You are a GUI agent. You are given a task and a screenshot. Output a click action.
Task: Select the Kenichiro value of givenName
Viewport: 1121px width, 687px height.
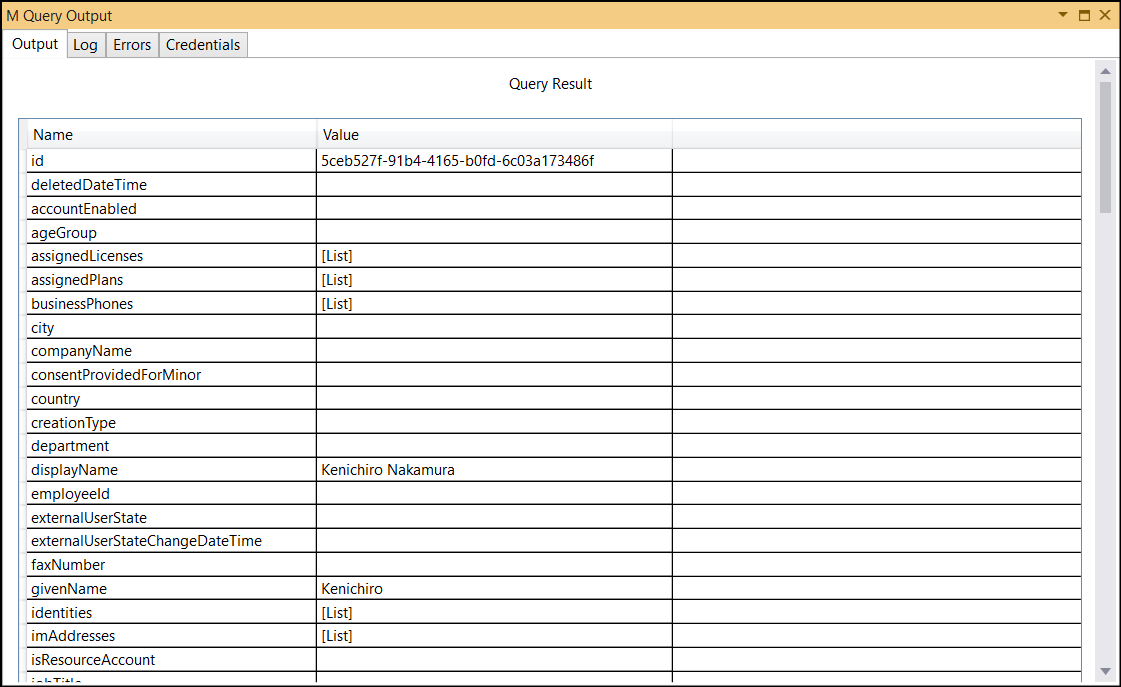[x=494, y=589]
